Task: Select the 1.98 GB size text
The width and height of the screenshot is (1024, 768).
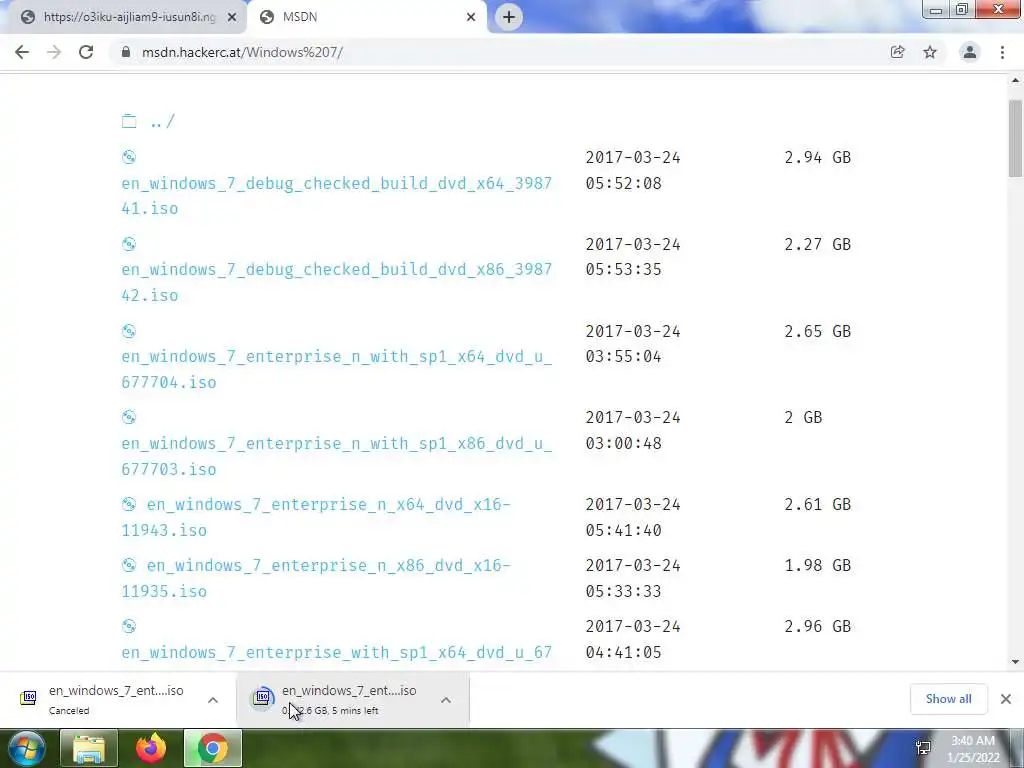Action: click(818, 565)
